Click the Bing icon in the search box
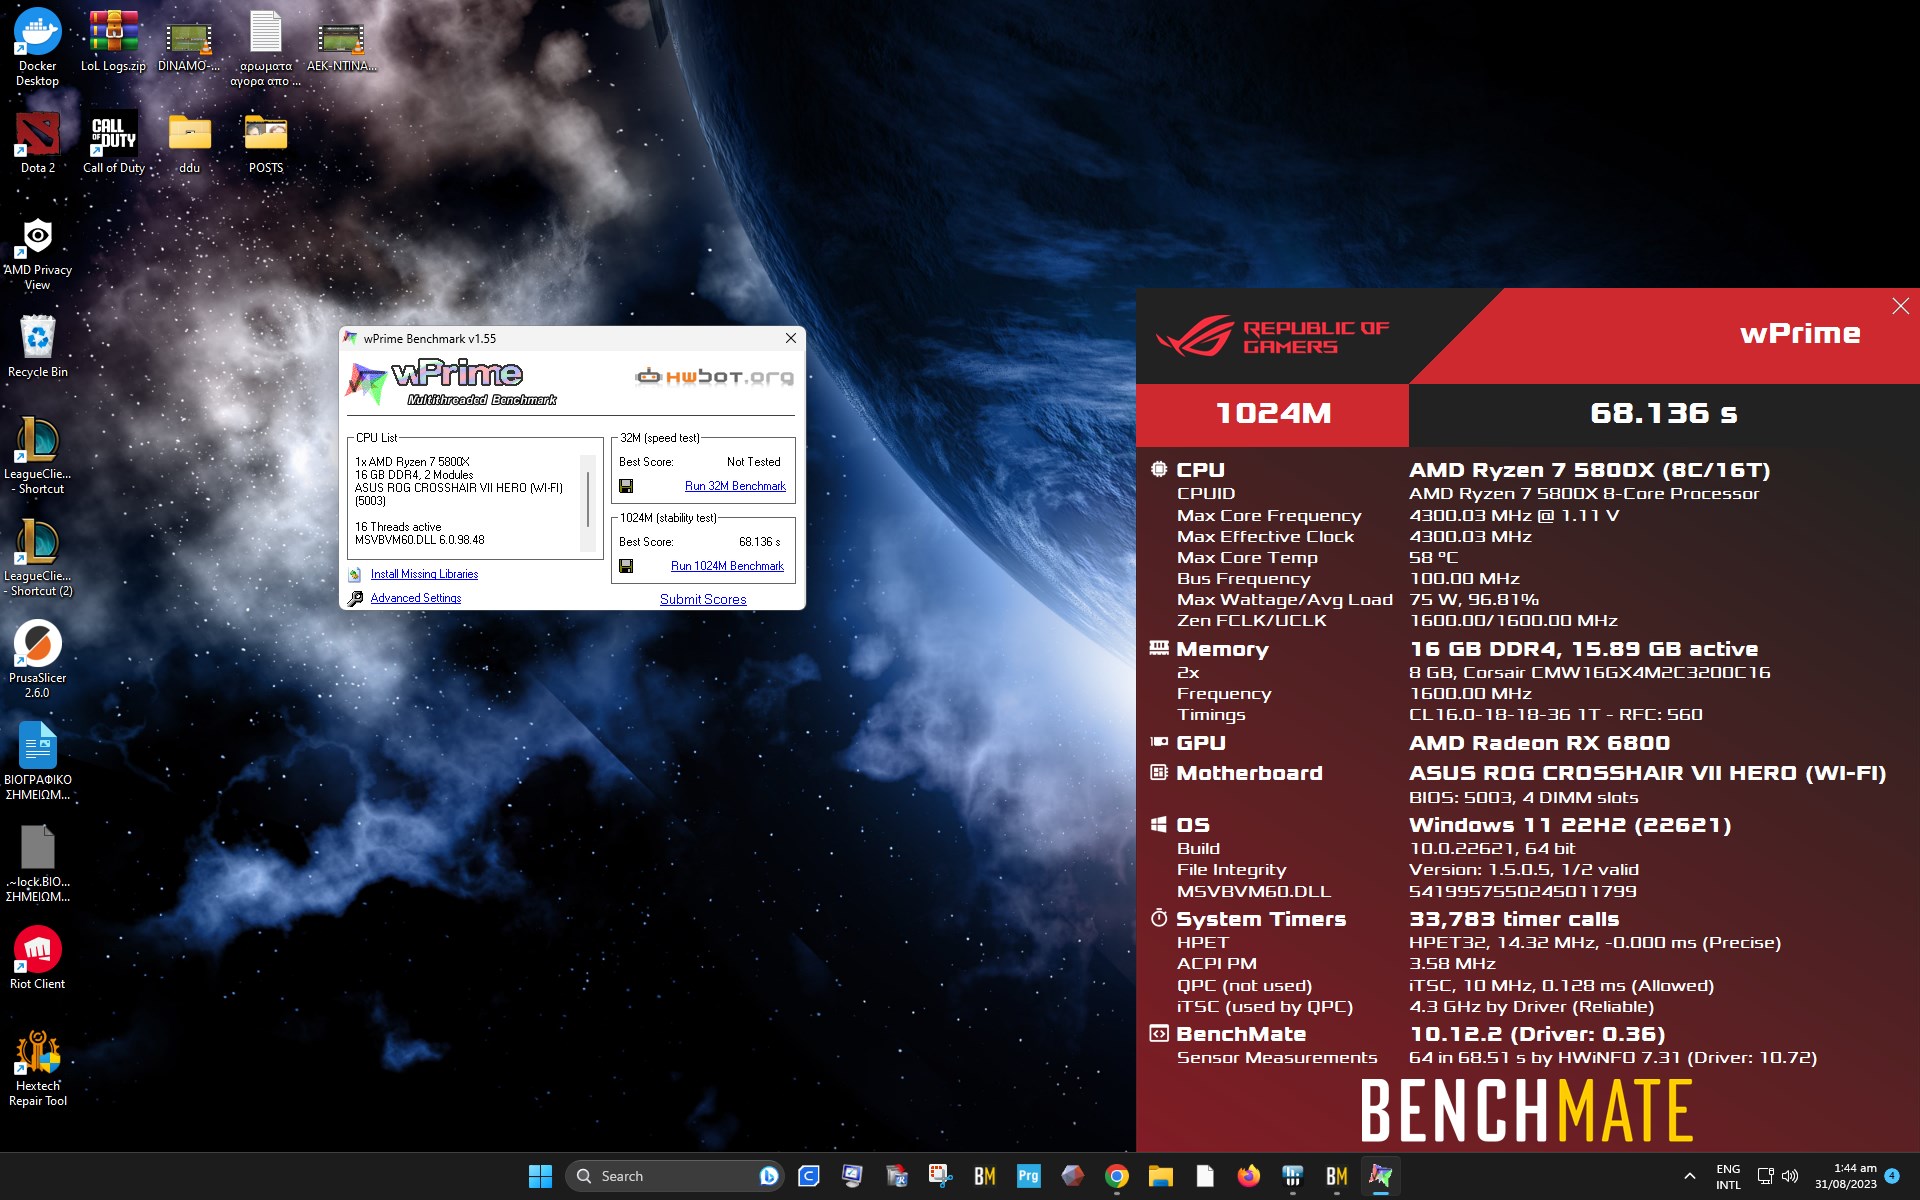The image size is (1920, 1200). tap(768, 1176)
